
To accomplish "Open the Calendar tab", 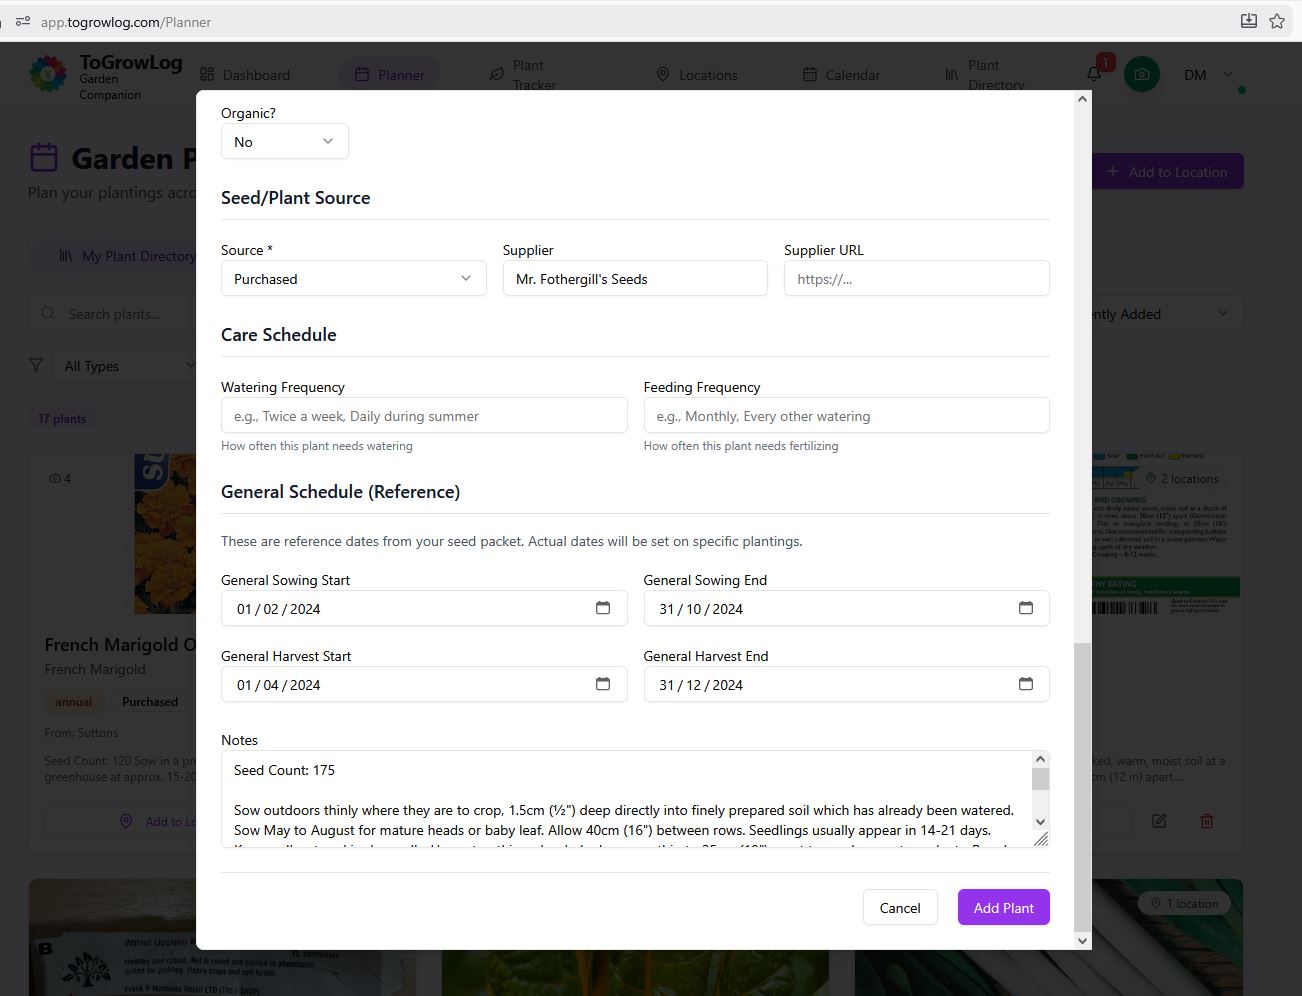I will click(841, 75).
